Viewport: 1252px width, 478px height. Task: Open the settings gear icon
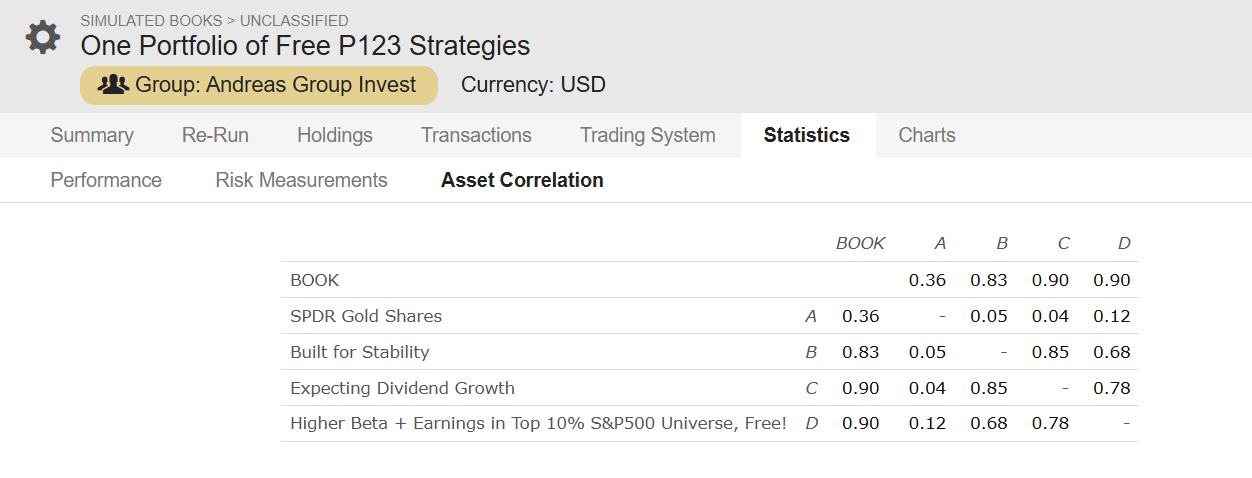point(43,37)
